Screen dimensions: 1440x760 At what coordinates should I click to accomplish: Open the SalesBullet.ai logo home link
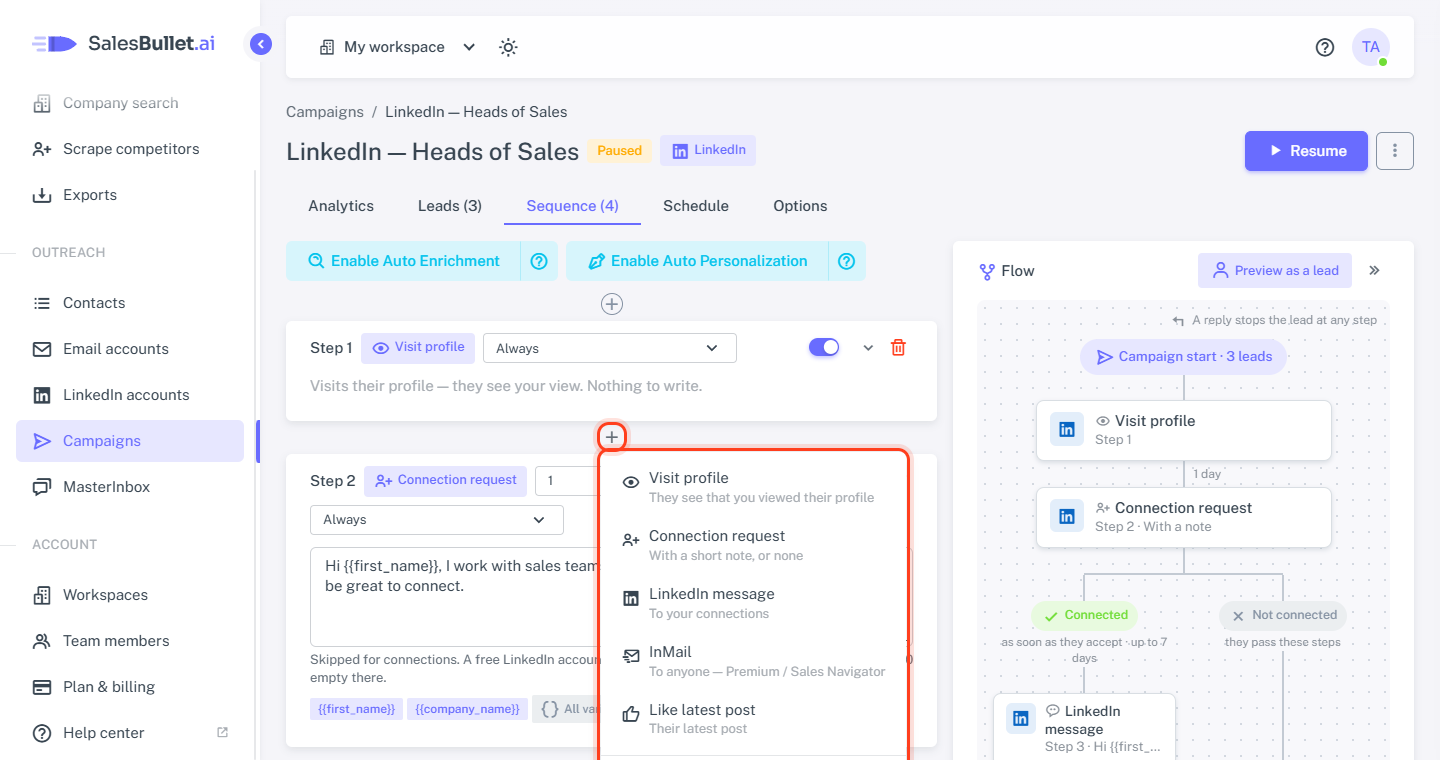(123, 43)
